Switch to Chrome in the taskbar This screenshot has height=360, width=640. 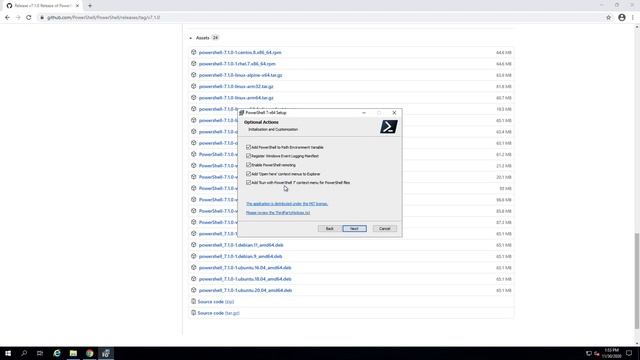click(x=89, y=353)
